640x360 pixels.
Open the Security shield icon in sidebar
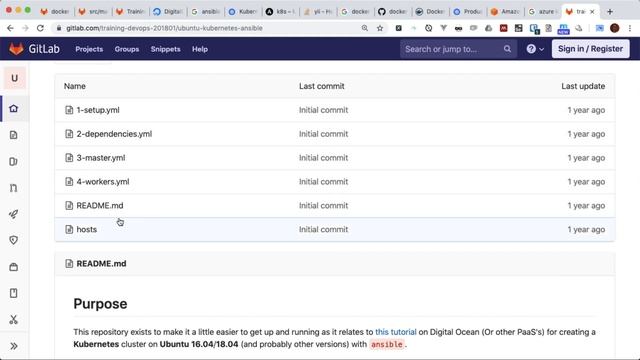13,240
